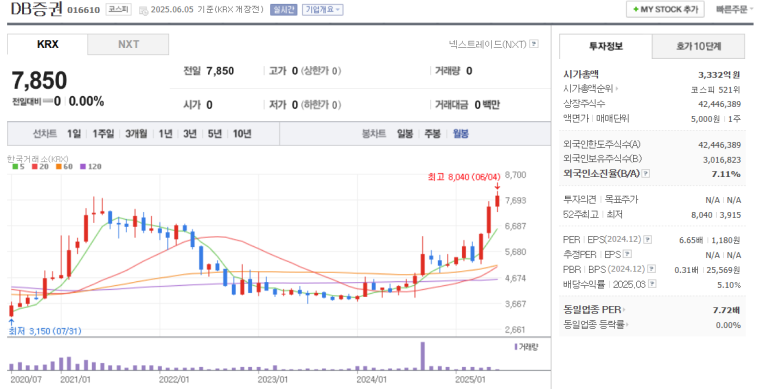Click the 상장주식수 value 42,446,389
This screenshot has width=773, height=389.
pos(719,104)
